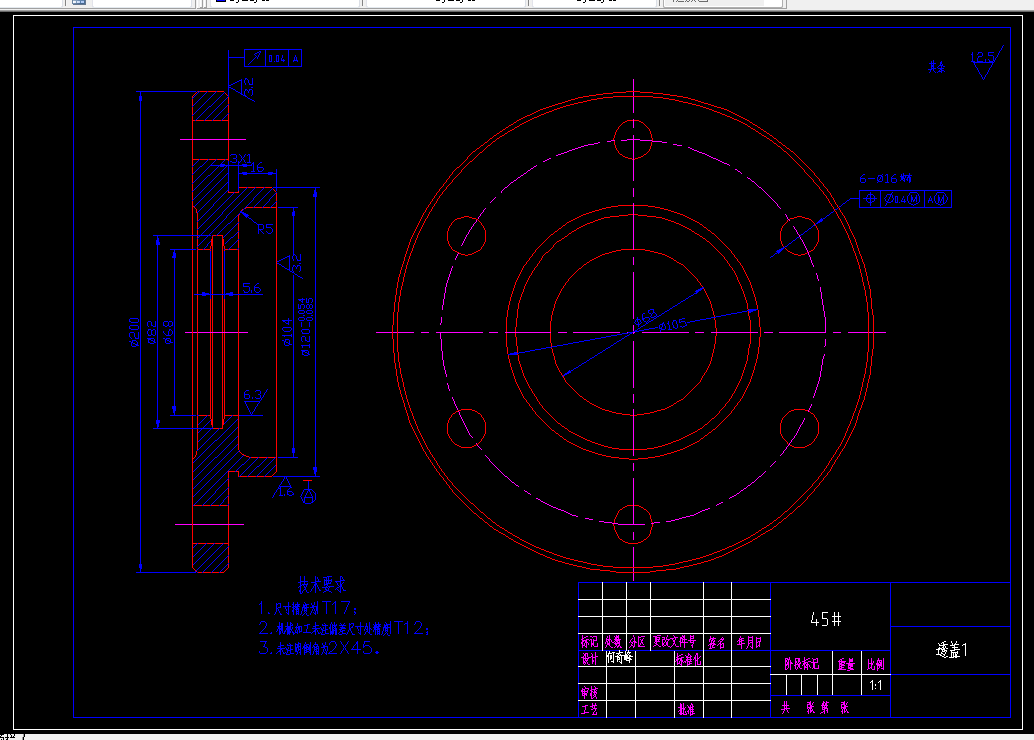
Task: Select the 批准 label
Action: click(686, 710)
